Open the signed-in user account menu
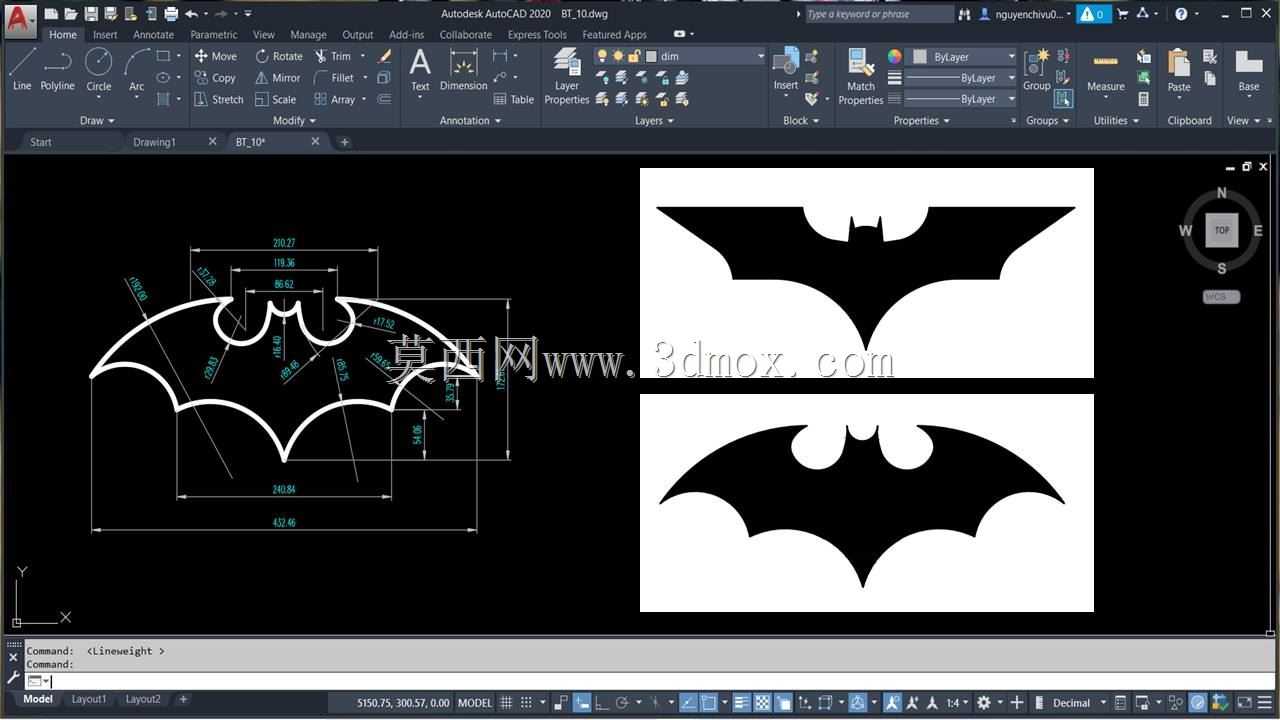1280x720 pixels. (1025, 14)
